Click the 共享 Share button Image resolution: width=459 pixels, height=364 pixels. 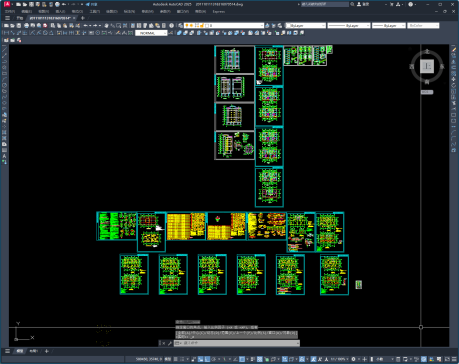pyautogui.click(x=91, y=4)
